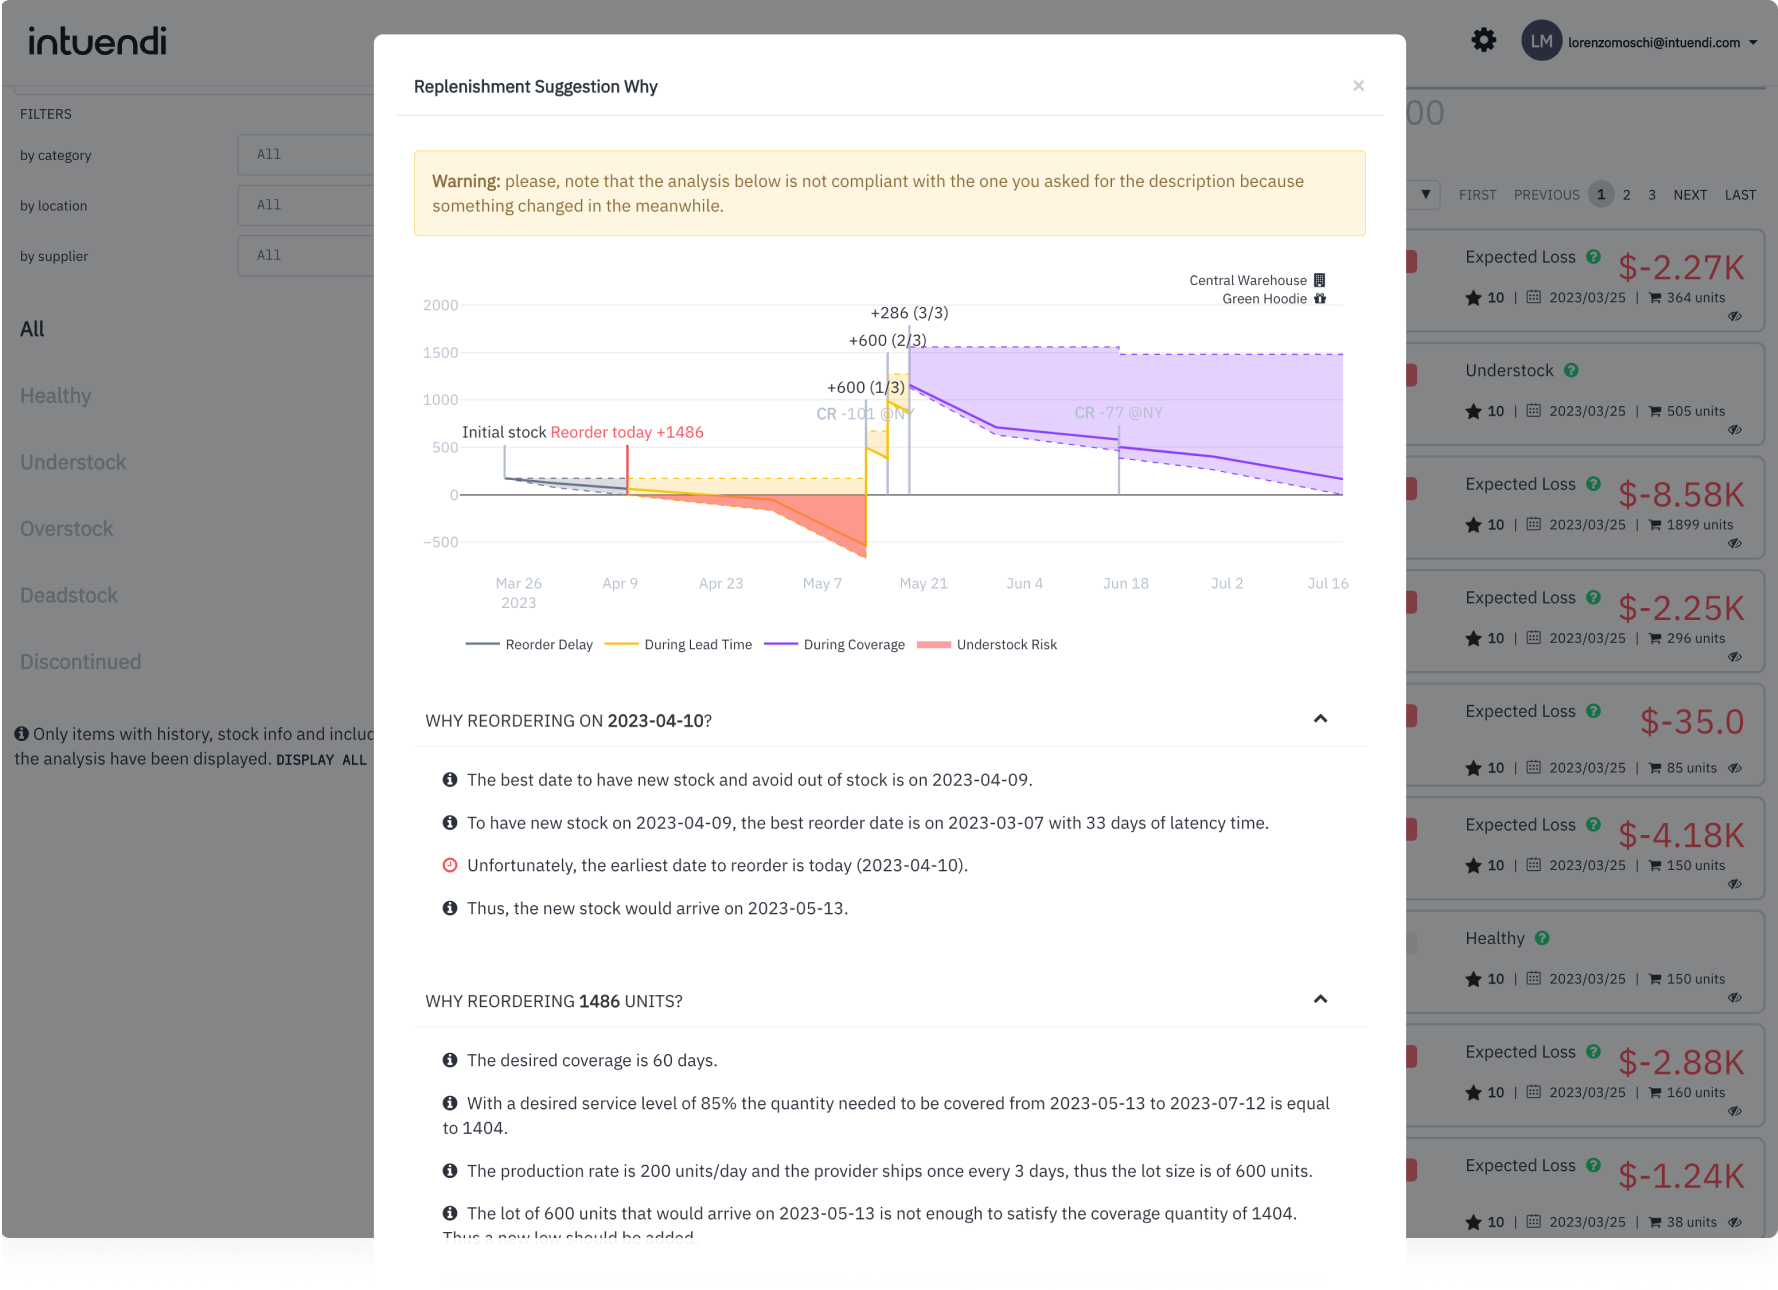Click the +286 (3/3) delivery marker
1778x1290 pixels.
pyautogui.click(x=909, y=313)
